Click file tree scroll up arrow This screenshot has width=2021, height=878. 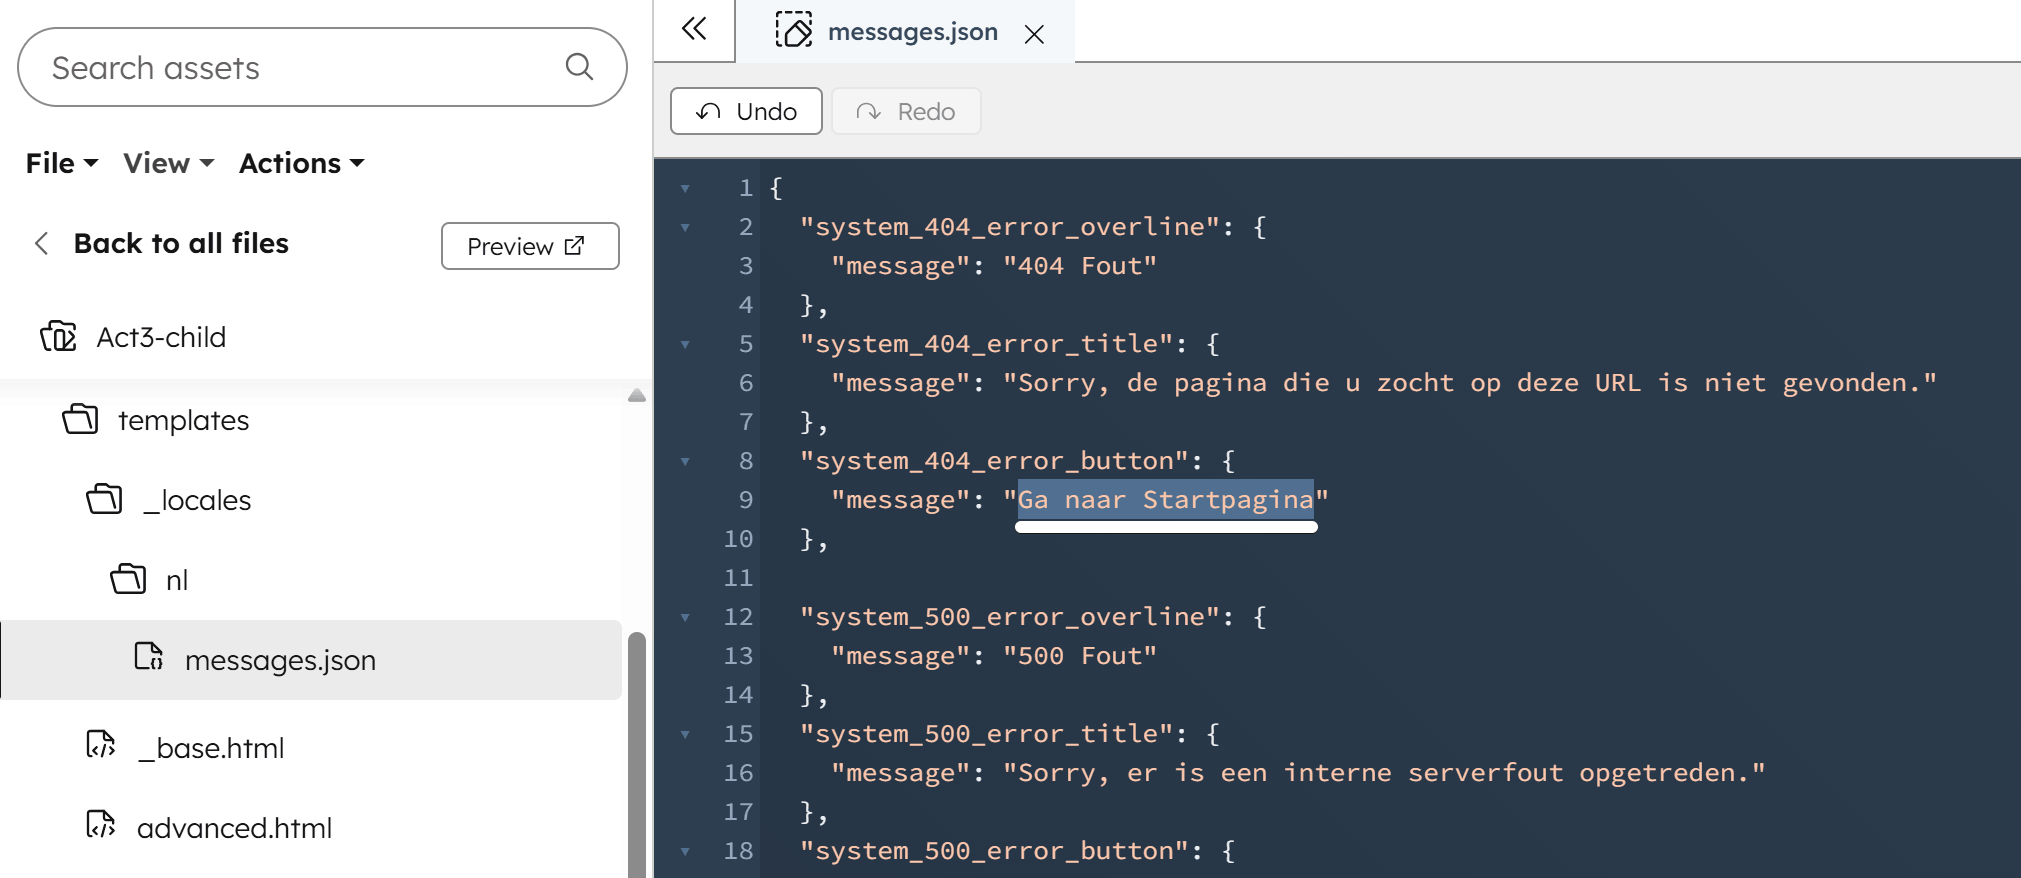[x=636, y=395]
